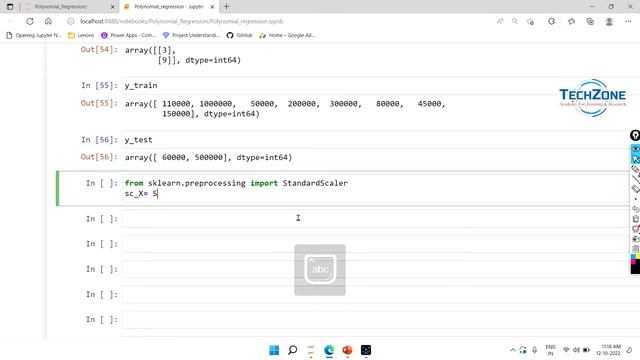The width and height of the screenshot is (640, 360).
Task: Select the highlighter marker tool in annotation toolbar
Action: point(636,169)
